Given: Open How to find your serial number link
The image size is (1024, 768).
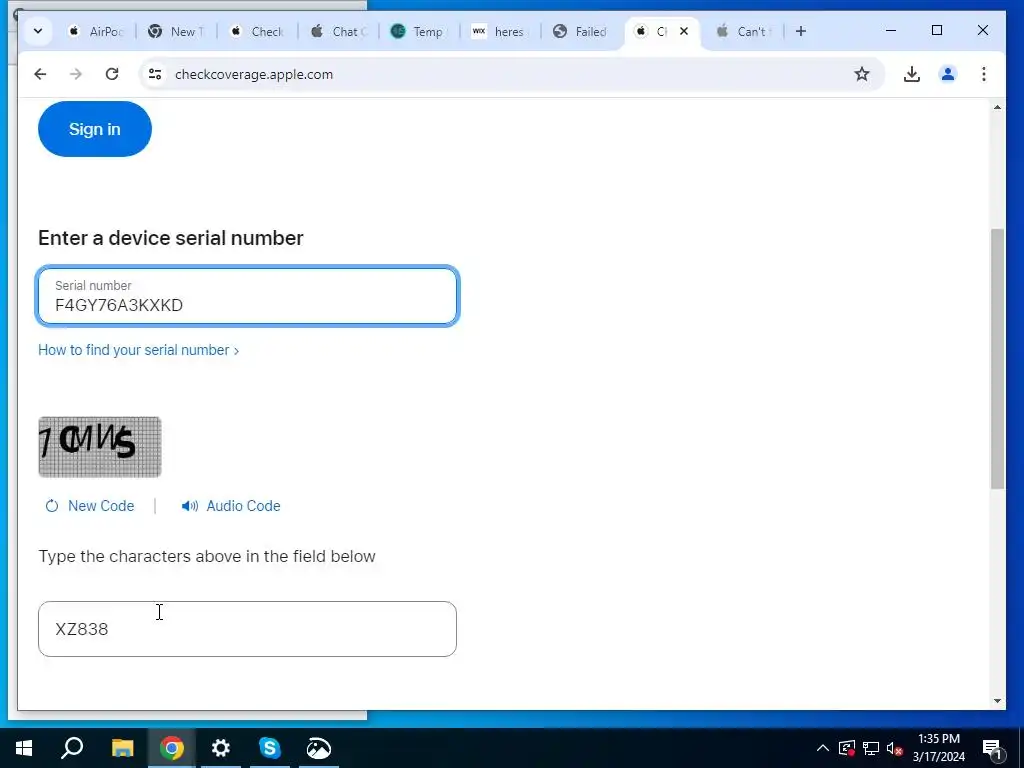Looking at the screenshot, I should click(x=138, y=350).
